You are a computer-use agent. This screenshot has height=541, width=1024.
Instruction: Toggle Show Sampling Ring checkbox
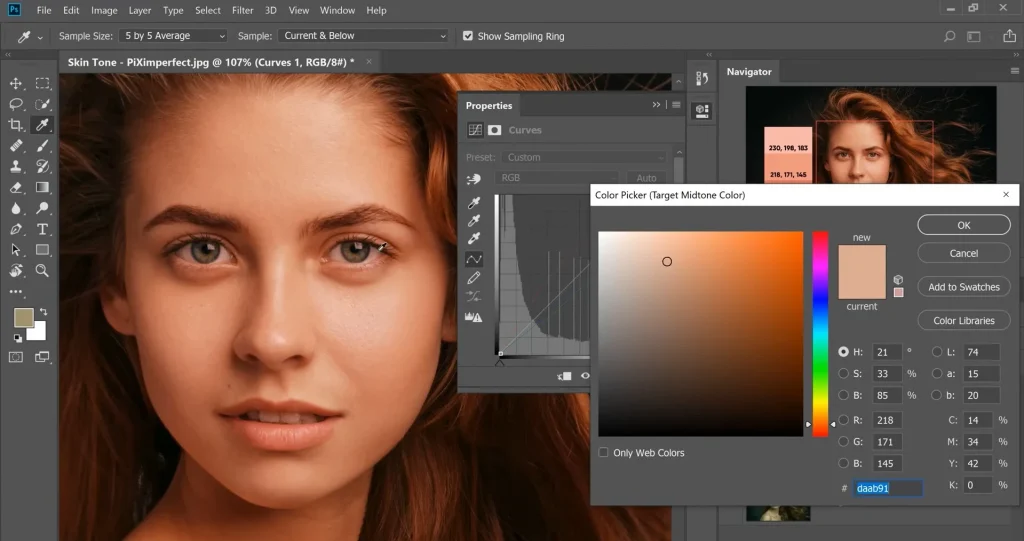coord(468,36)
